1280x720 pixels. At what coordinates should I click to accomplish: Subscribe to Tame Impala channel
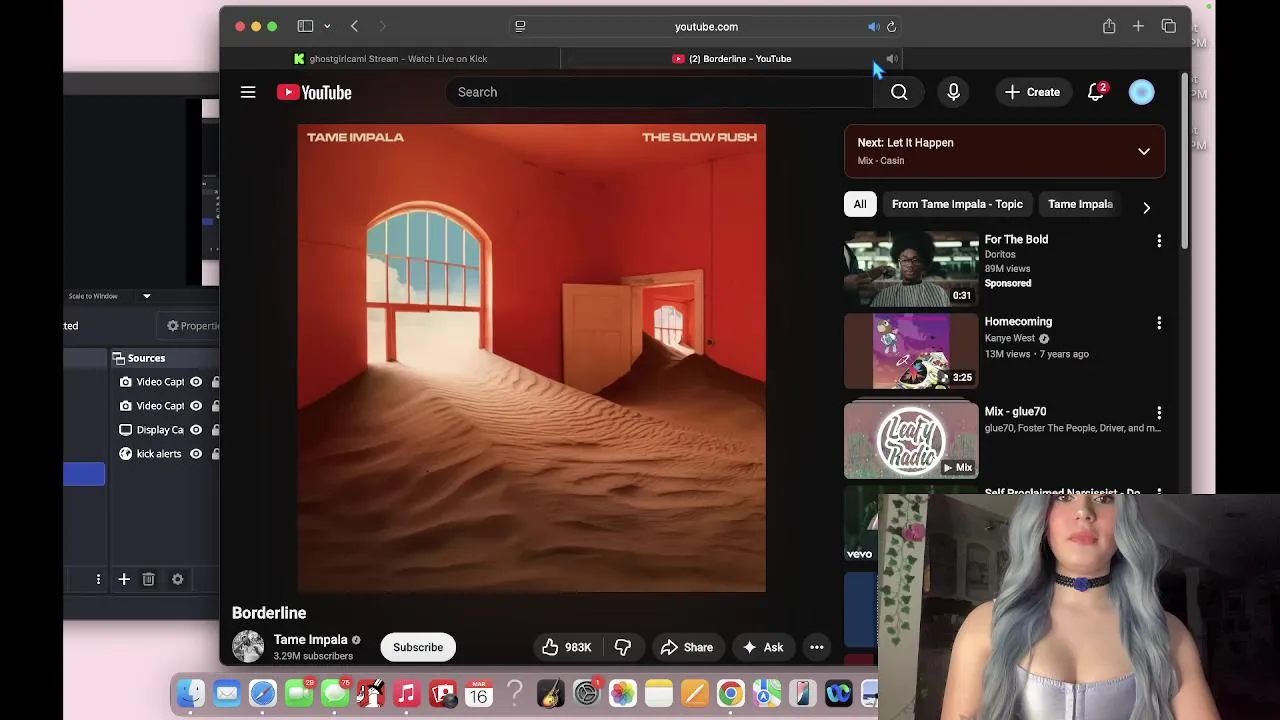(x=418, y=647)
